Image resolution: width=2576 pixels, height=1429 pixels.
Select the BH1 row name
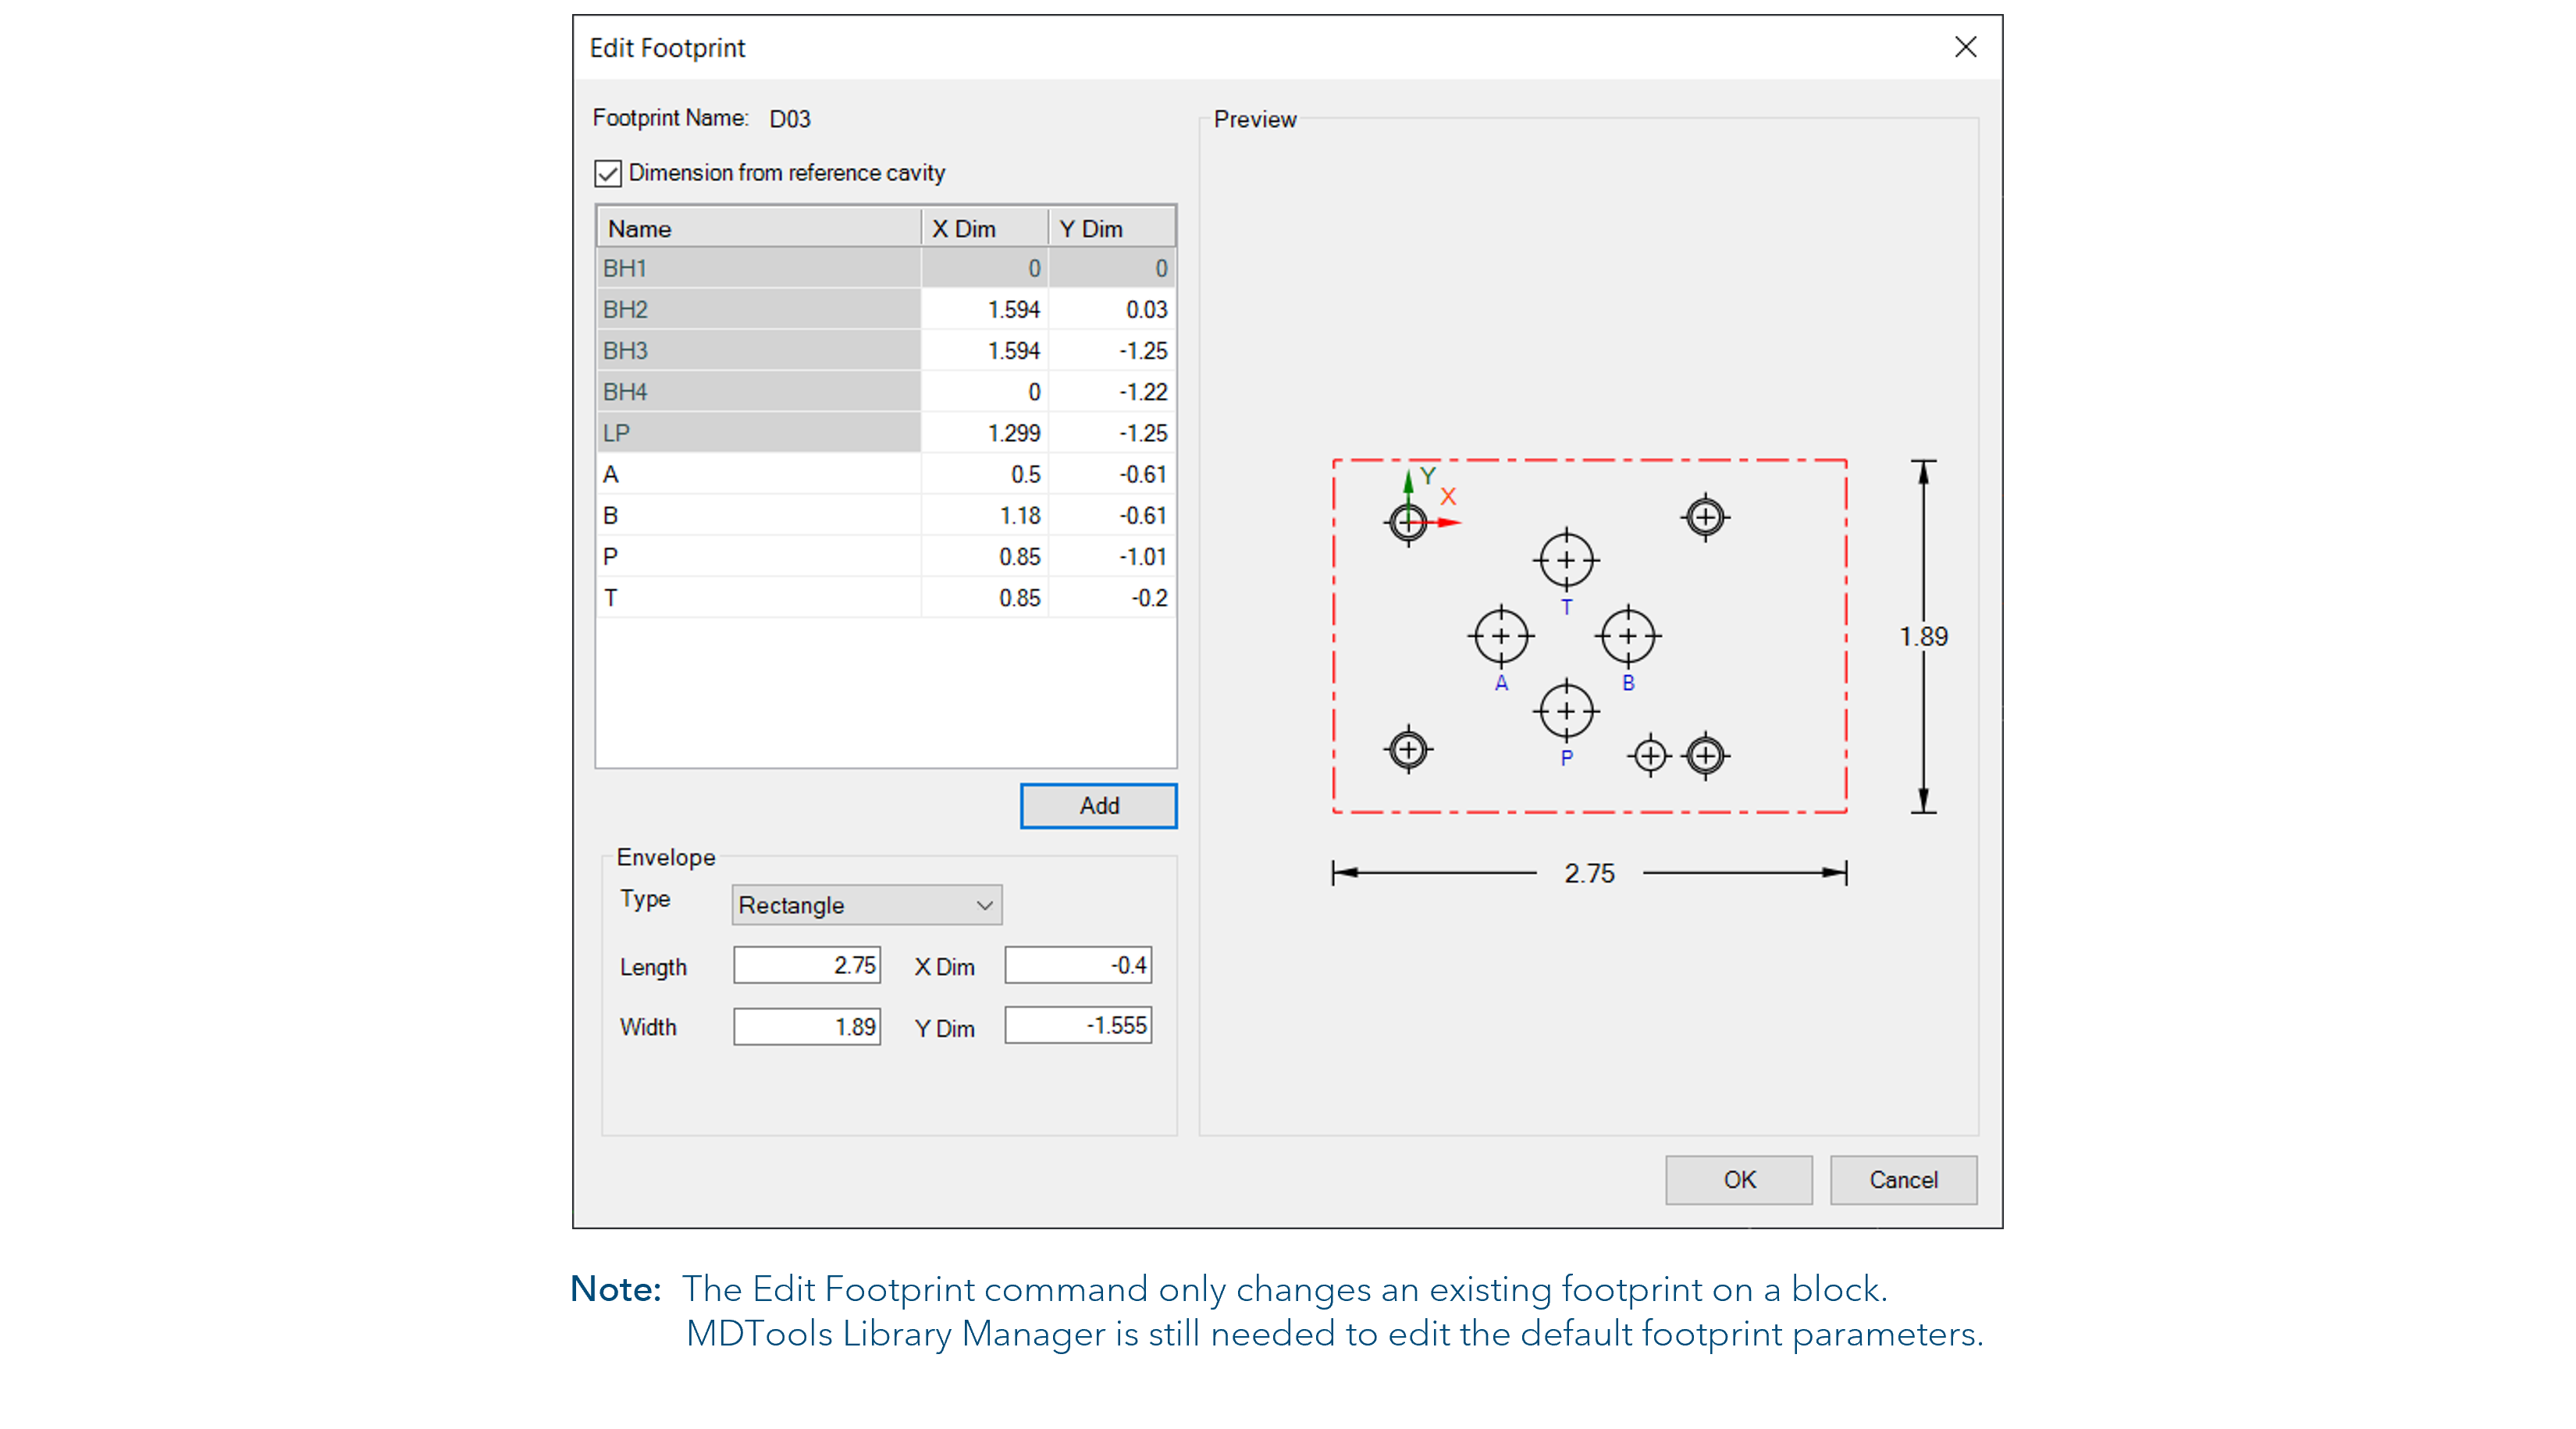[758, 268]
